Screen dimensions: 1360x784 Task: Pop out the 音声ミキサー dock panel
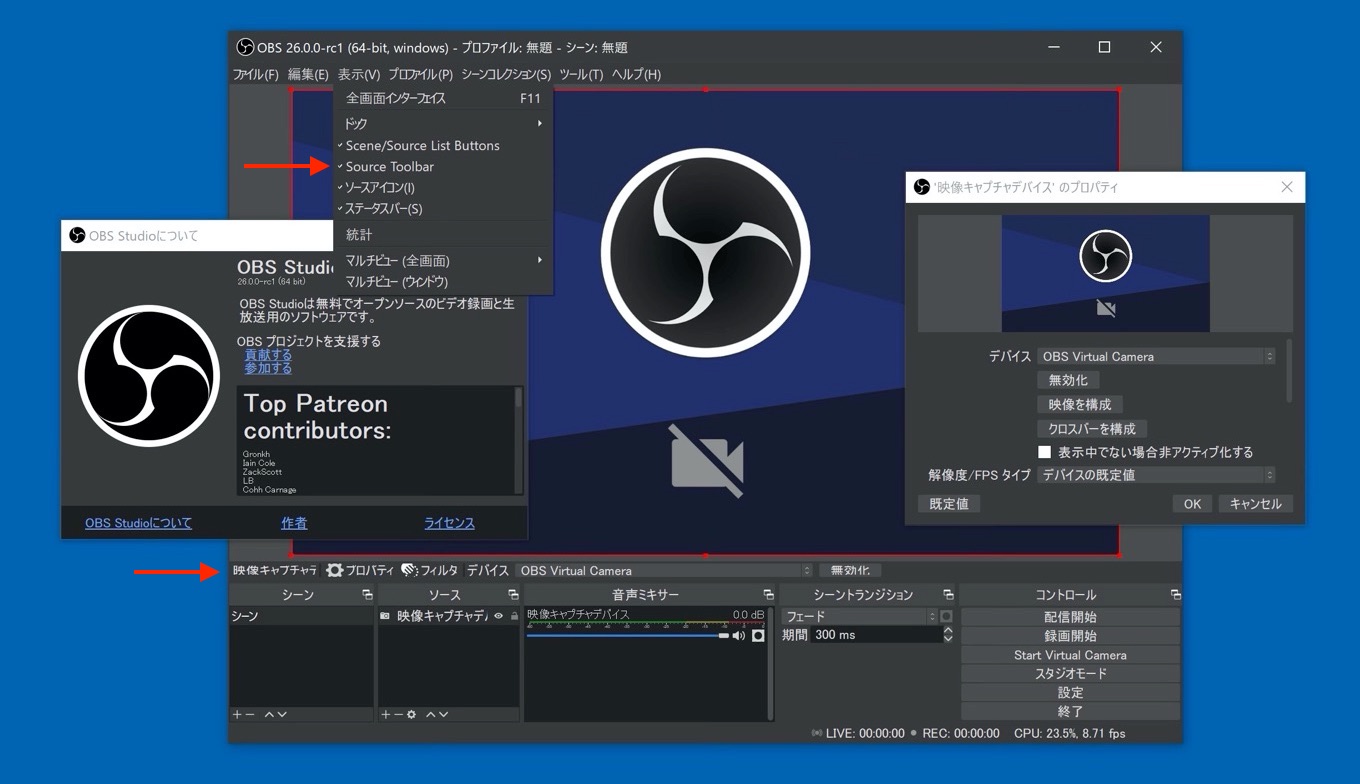(x=768, y=595)
